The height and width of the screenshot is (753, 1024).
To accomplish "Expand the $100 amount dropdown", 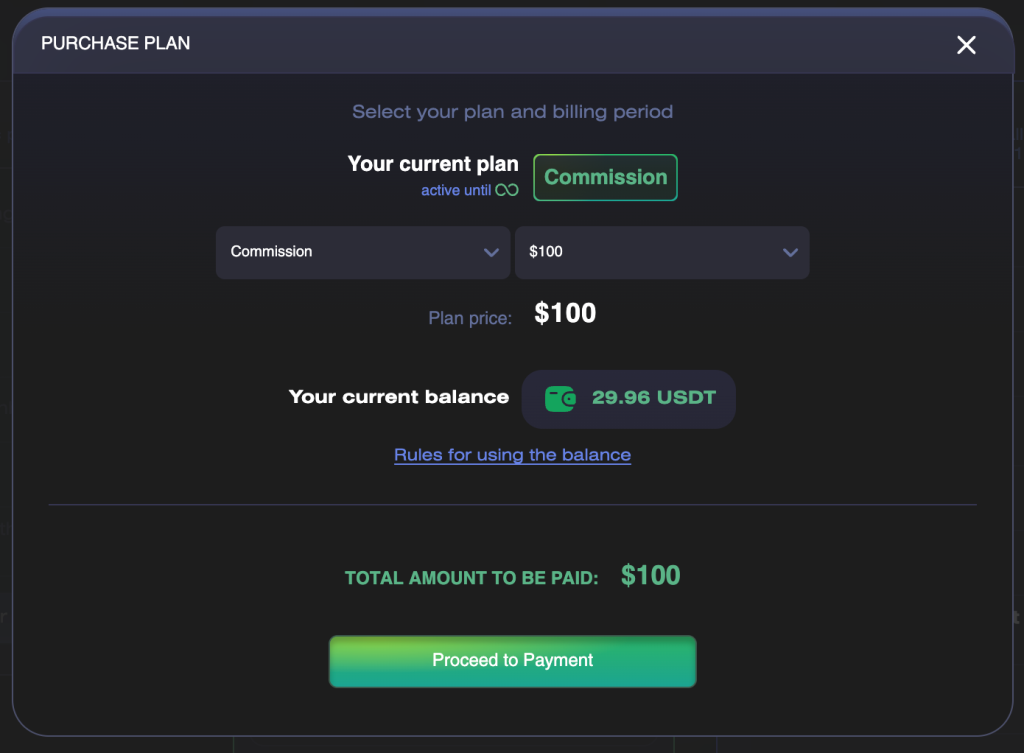I will click(662, 253).
